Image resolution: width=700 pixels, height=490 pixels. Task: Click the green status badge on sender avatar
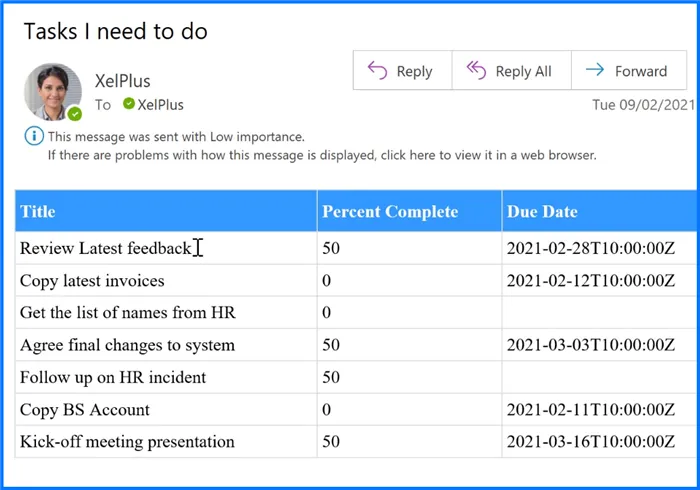[75, 114]
